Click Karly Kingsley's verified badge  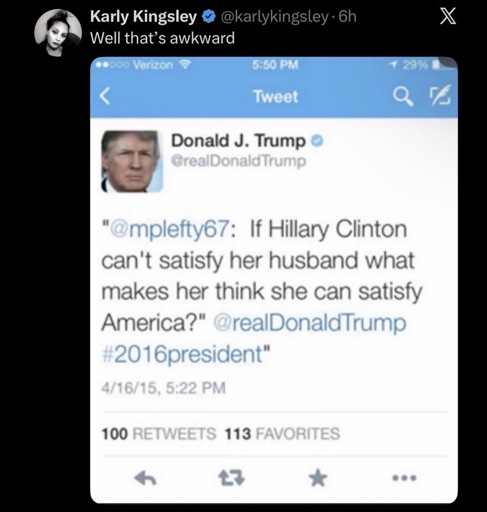click(x=208, y=17)
